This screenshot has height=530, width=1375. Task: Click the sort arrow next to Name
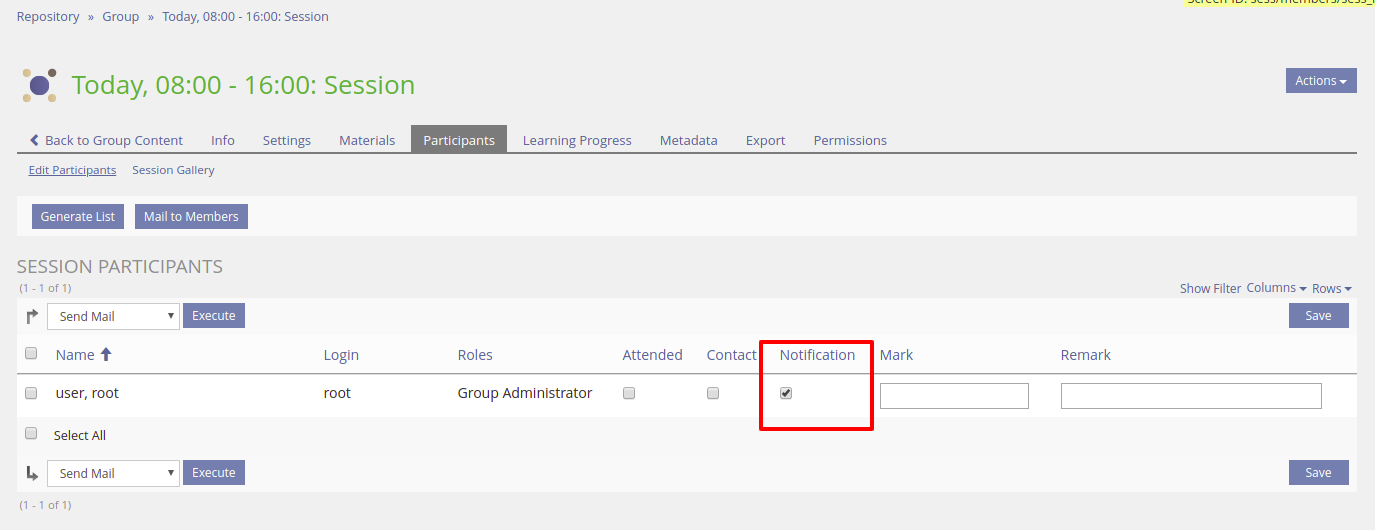click(106, 355)
